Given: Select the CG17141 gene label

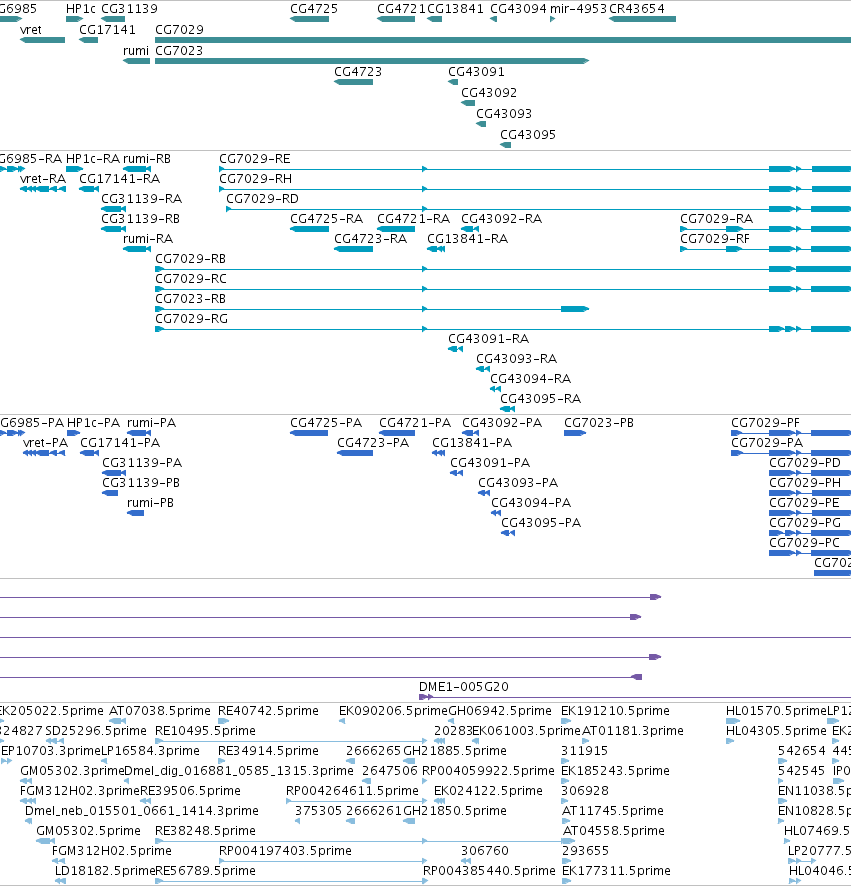Looking at the screenshot, I should [107, 30].
